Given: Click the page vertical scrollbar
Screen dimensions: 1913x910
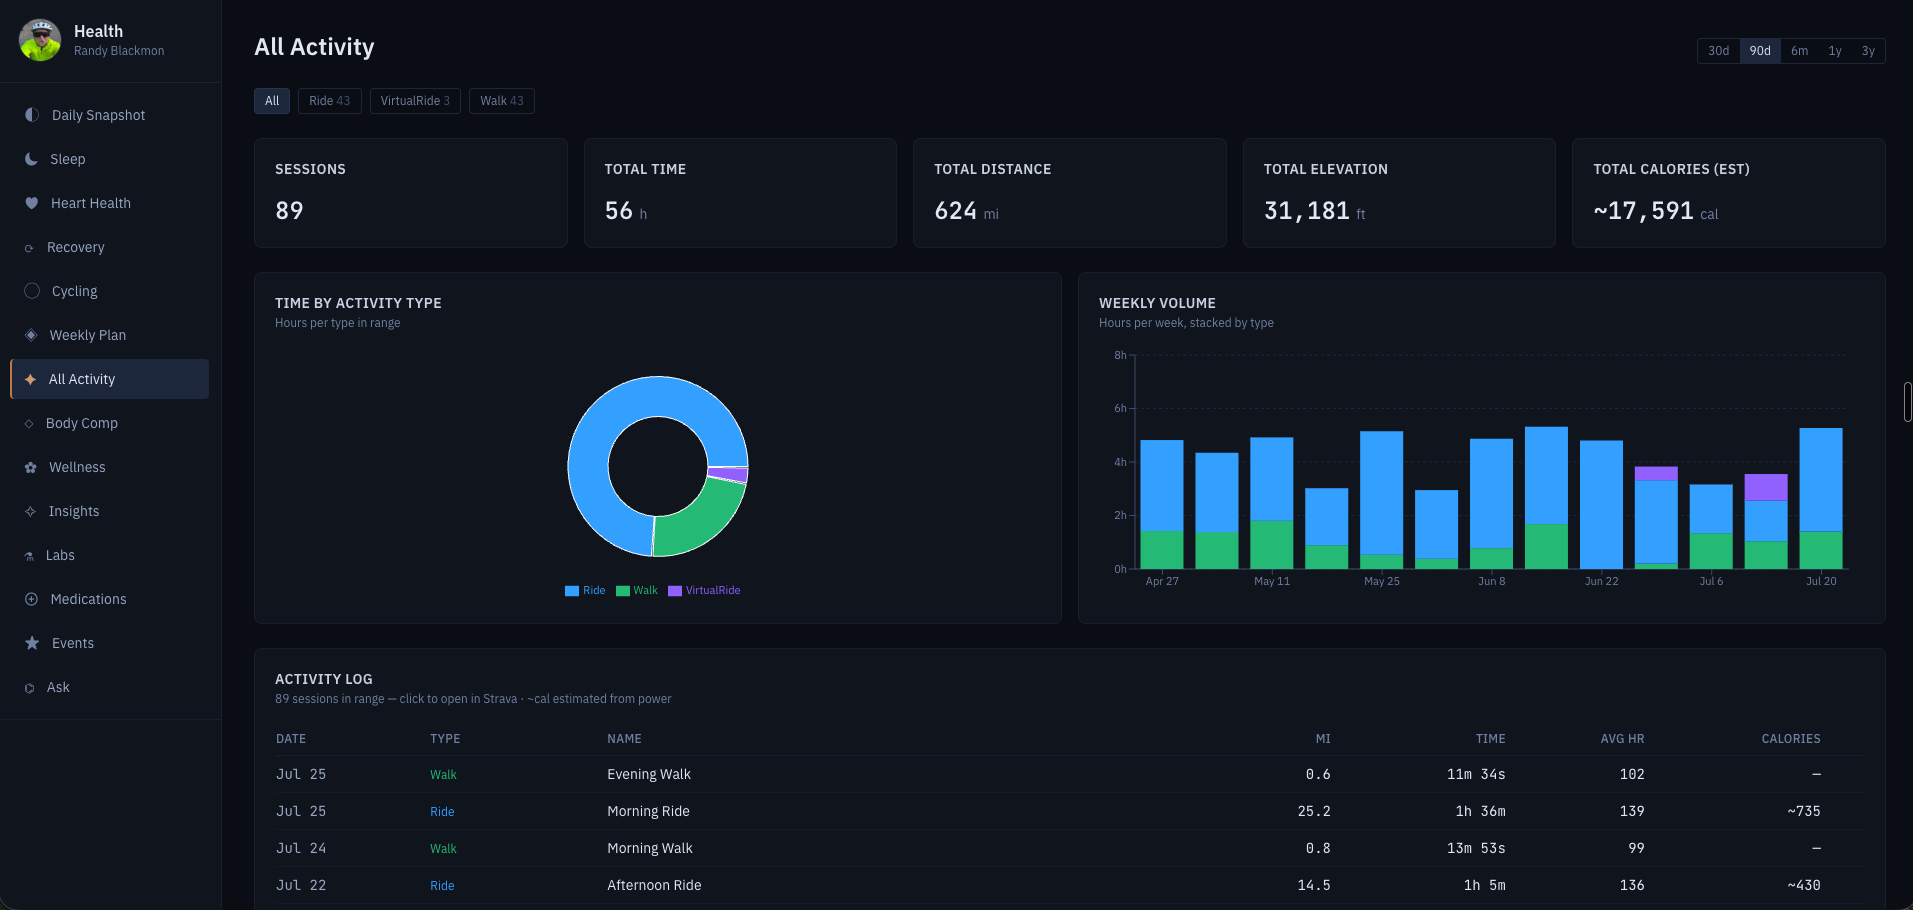Looking at the screenshot, I should (1908, 402).
